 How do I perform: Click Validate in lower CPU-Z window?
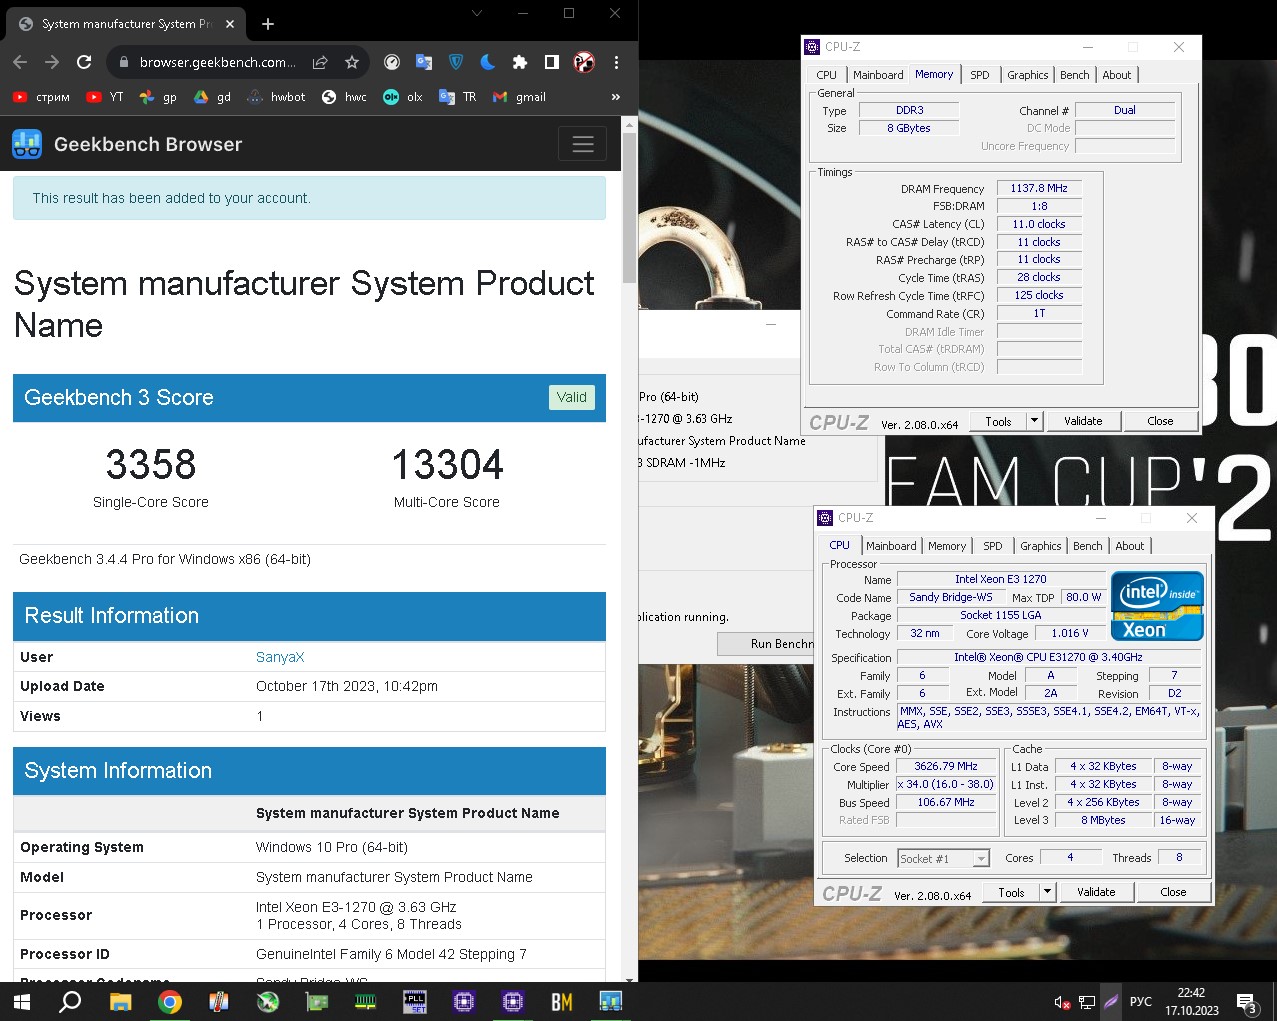click(x=1096, y=892)
